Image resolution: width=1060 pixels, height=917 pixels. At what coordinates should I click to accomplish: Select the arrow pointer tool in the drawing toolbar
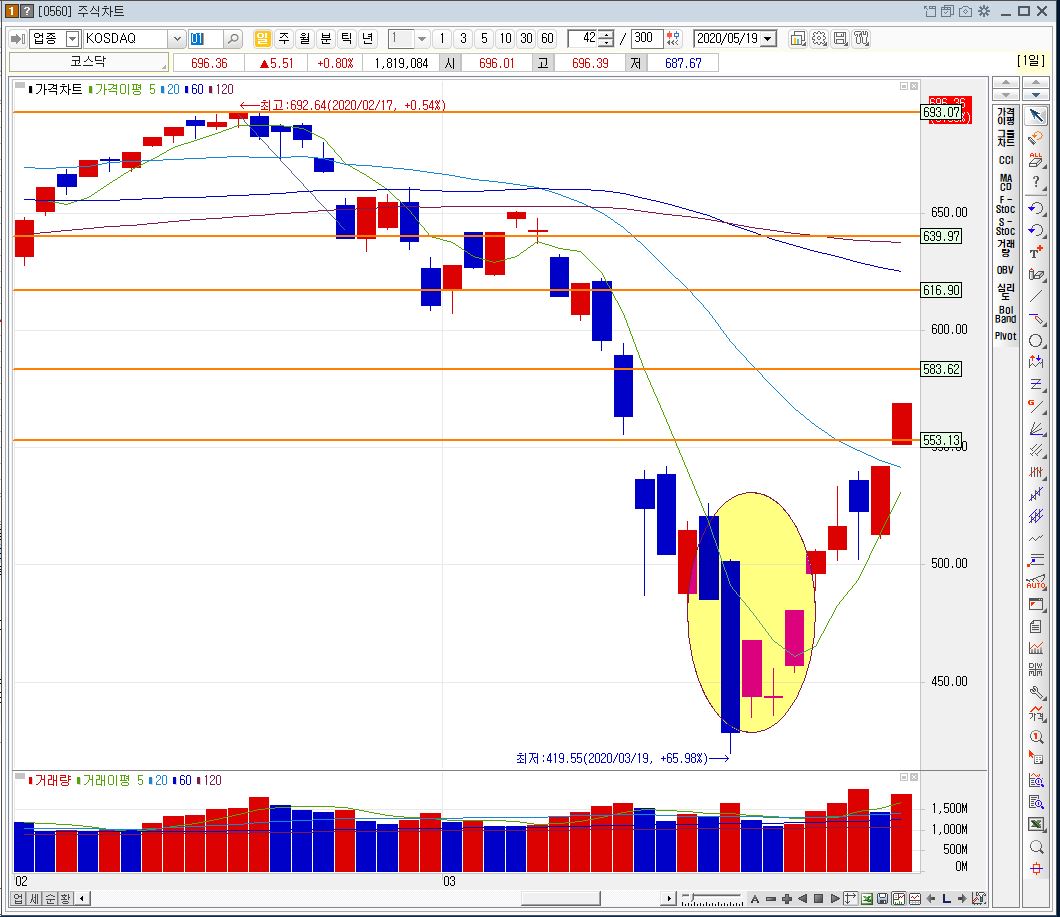[x=1036, y=116]
